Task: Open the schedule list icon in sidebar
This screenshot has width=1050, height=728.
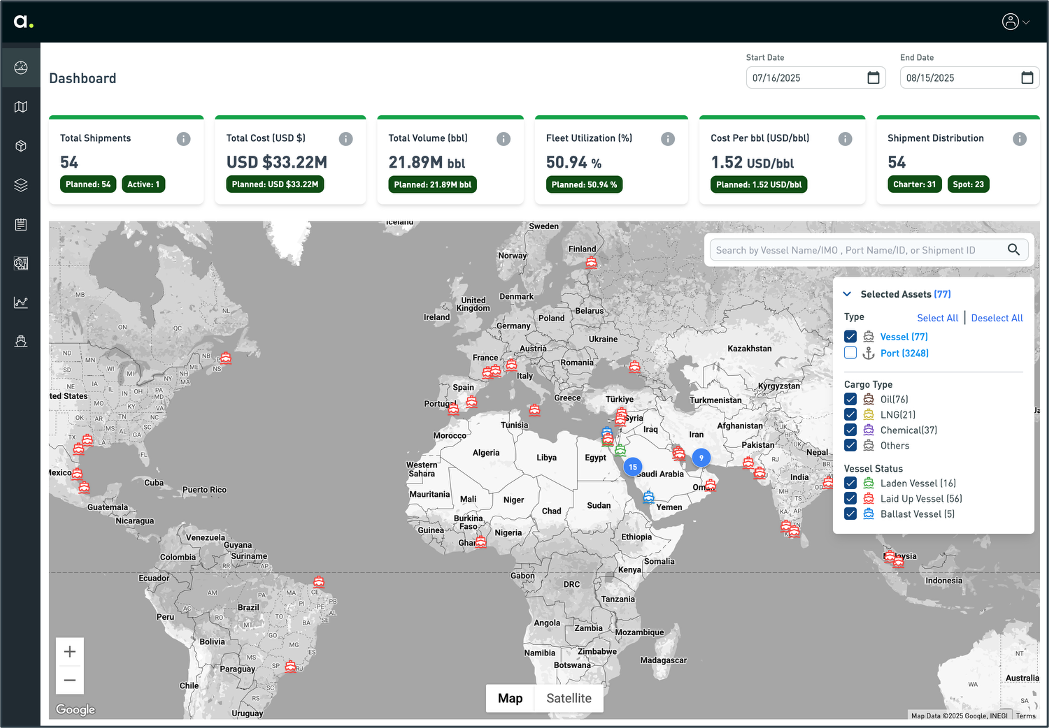Action: 21,224
